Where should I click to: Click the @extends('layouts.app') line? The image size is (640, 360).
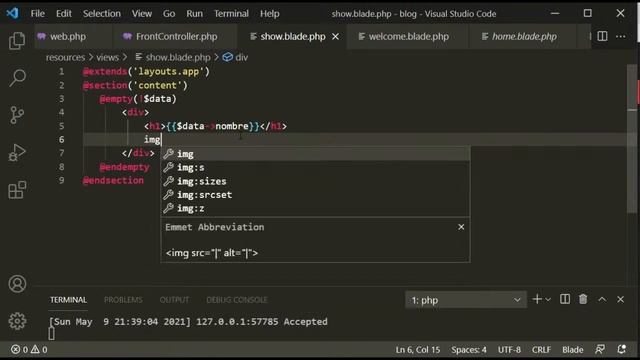pyautogui.click(x=146, y=71)
